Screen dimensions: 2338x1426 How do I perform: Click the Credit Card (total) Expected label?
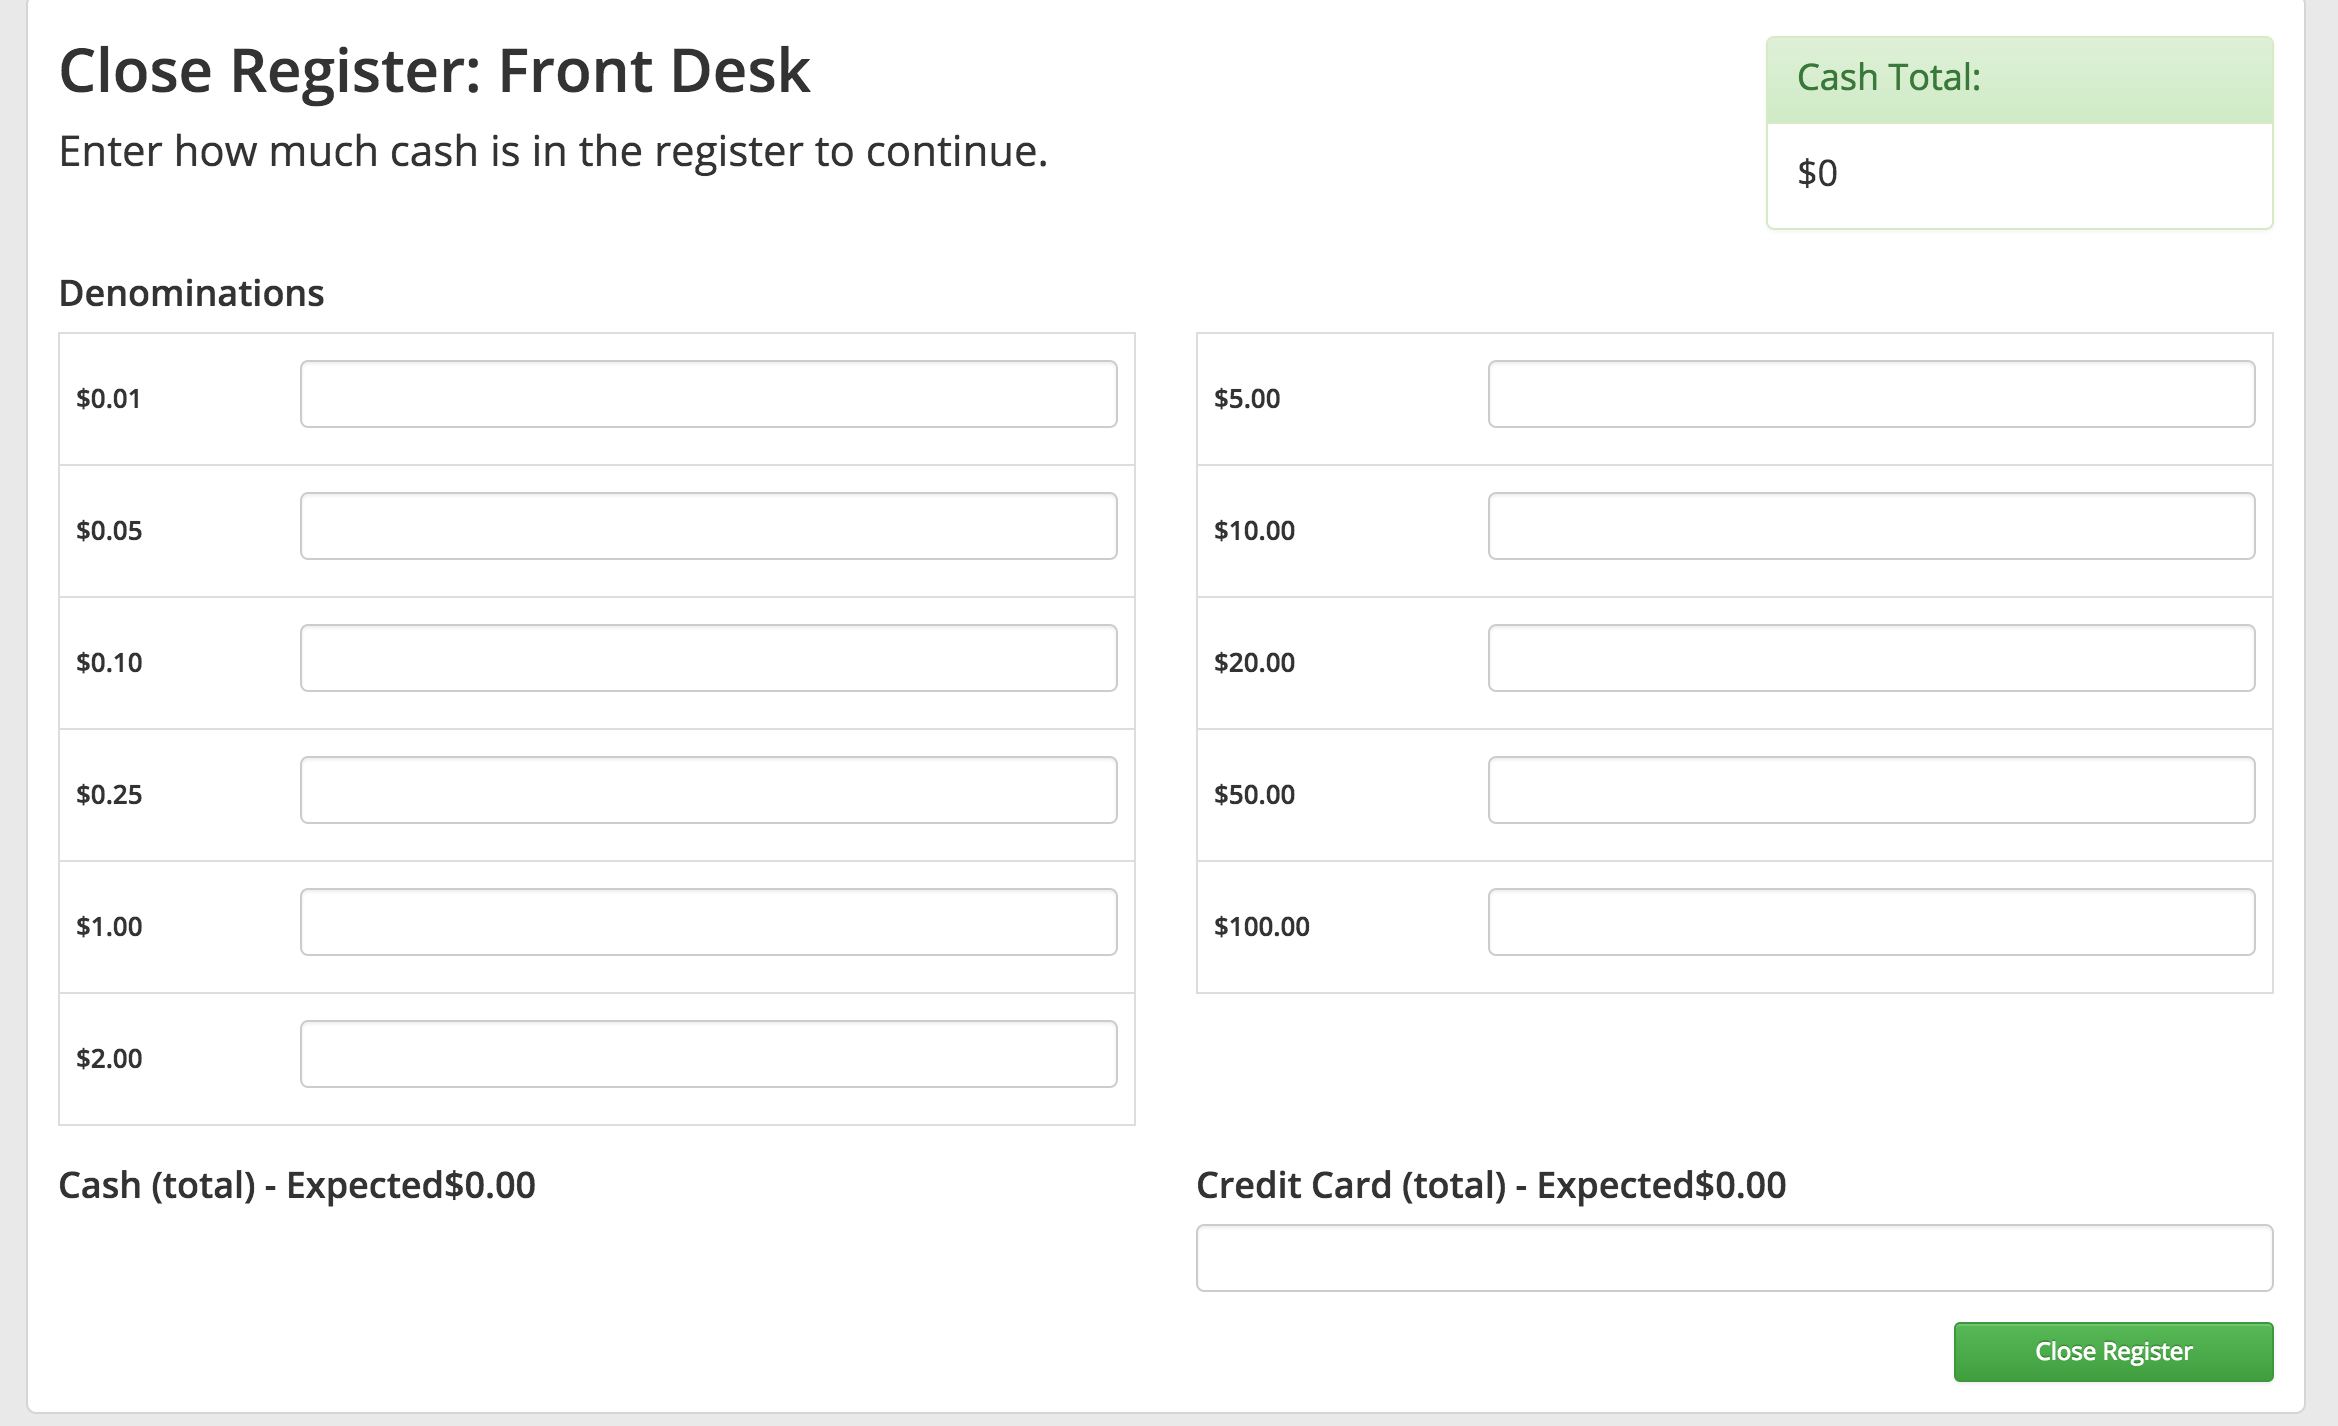[1490, 1184]
